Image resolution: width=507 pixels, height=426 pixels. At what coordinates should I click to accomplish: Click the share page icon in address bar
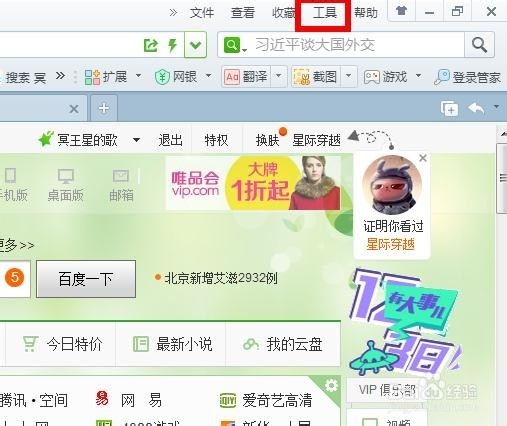pyautogui.click(x=150, y=45)
